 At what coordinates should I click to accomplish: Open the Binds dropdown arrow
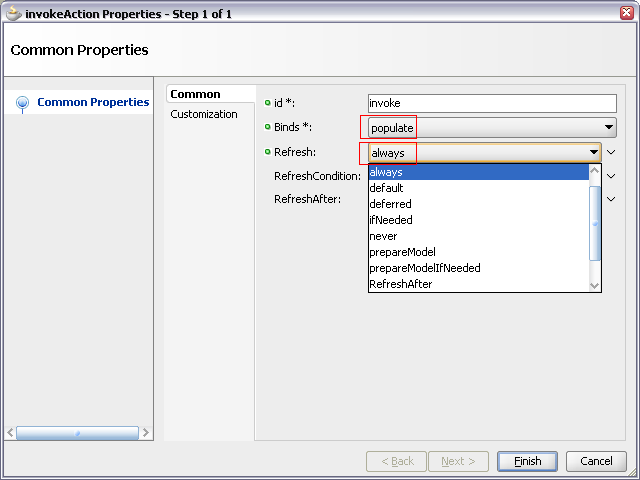point(608,128)
